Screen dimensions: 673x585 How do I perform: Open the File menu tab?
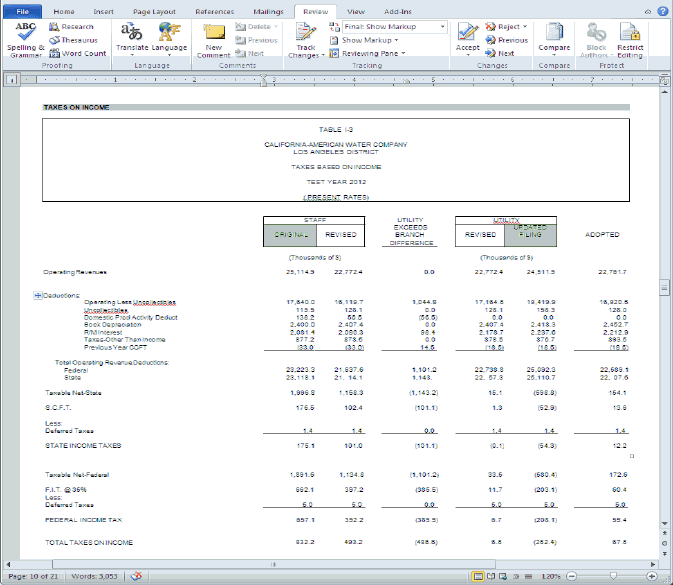click(x=22, y=11)
